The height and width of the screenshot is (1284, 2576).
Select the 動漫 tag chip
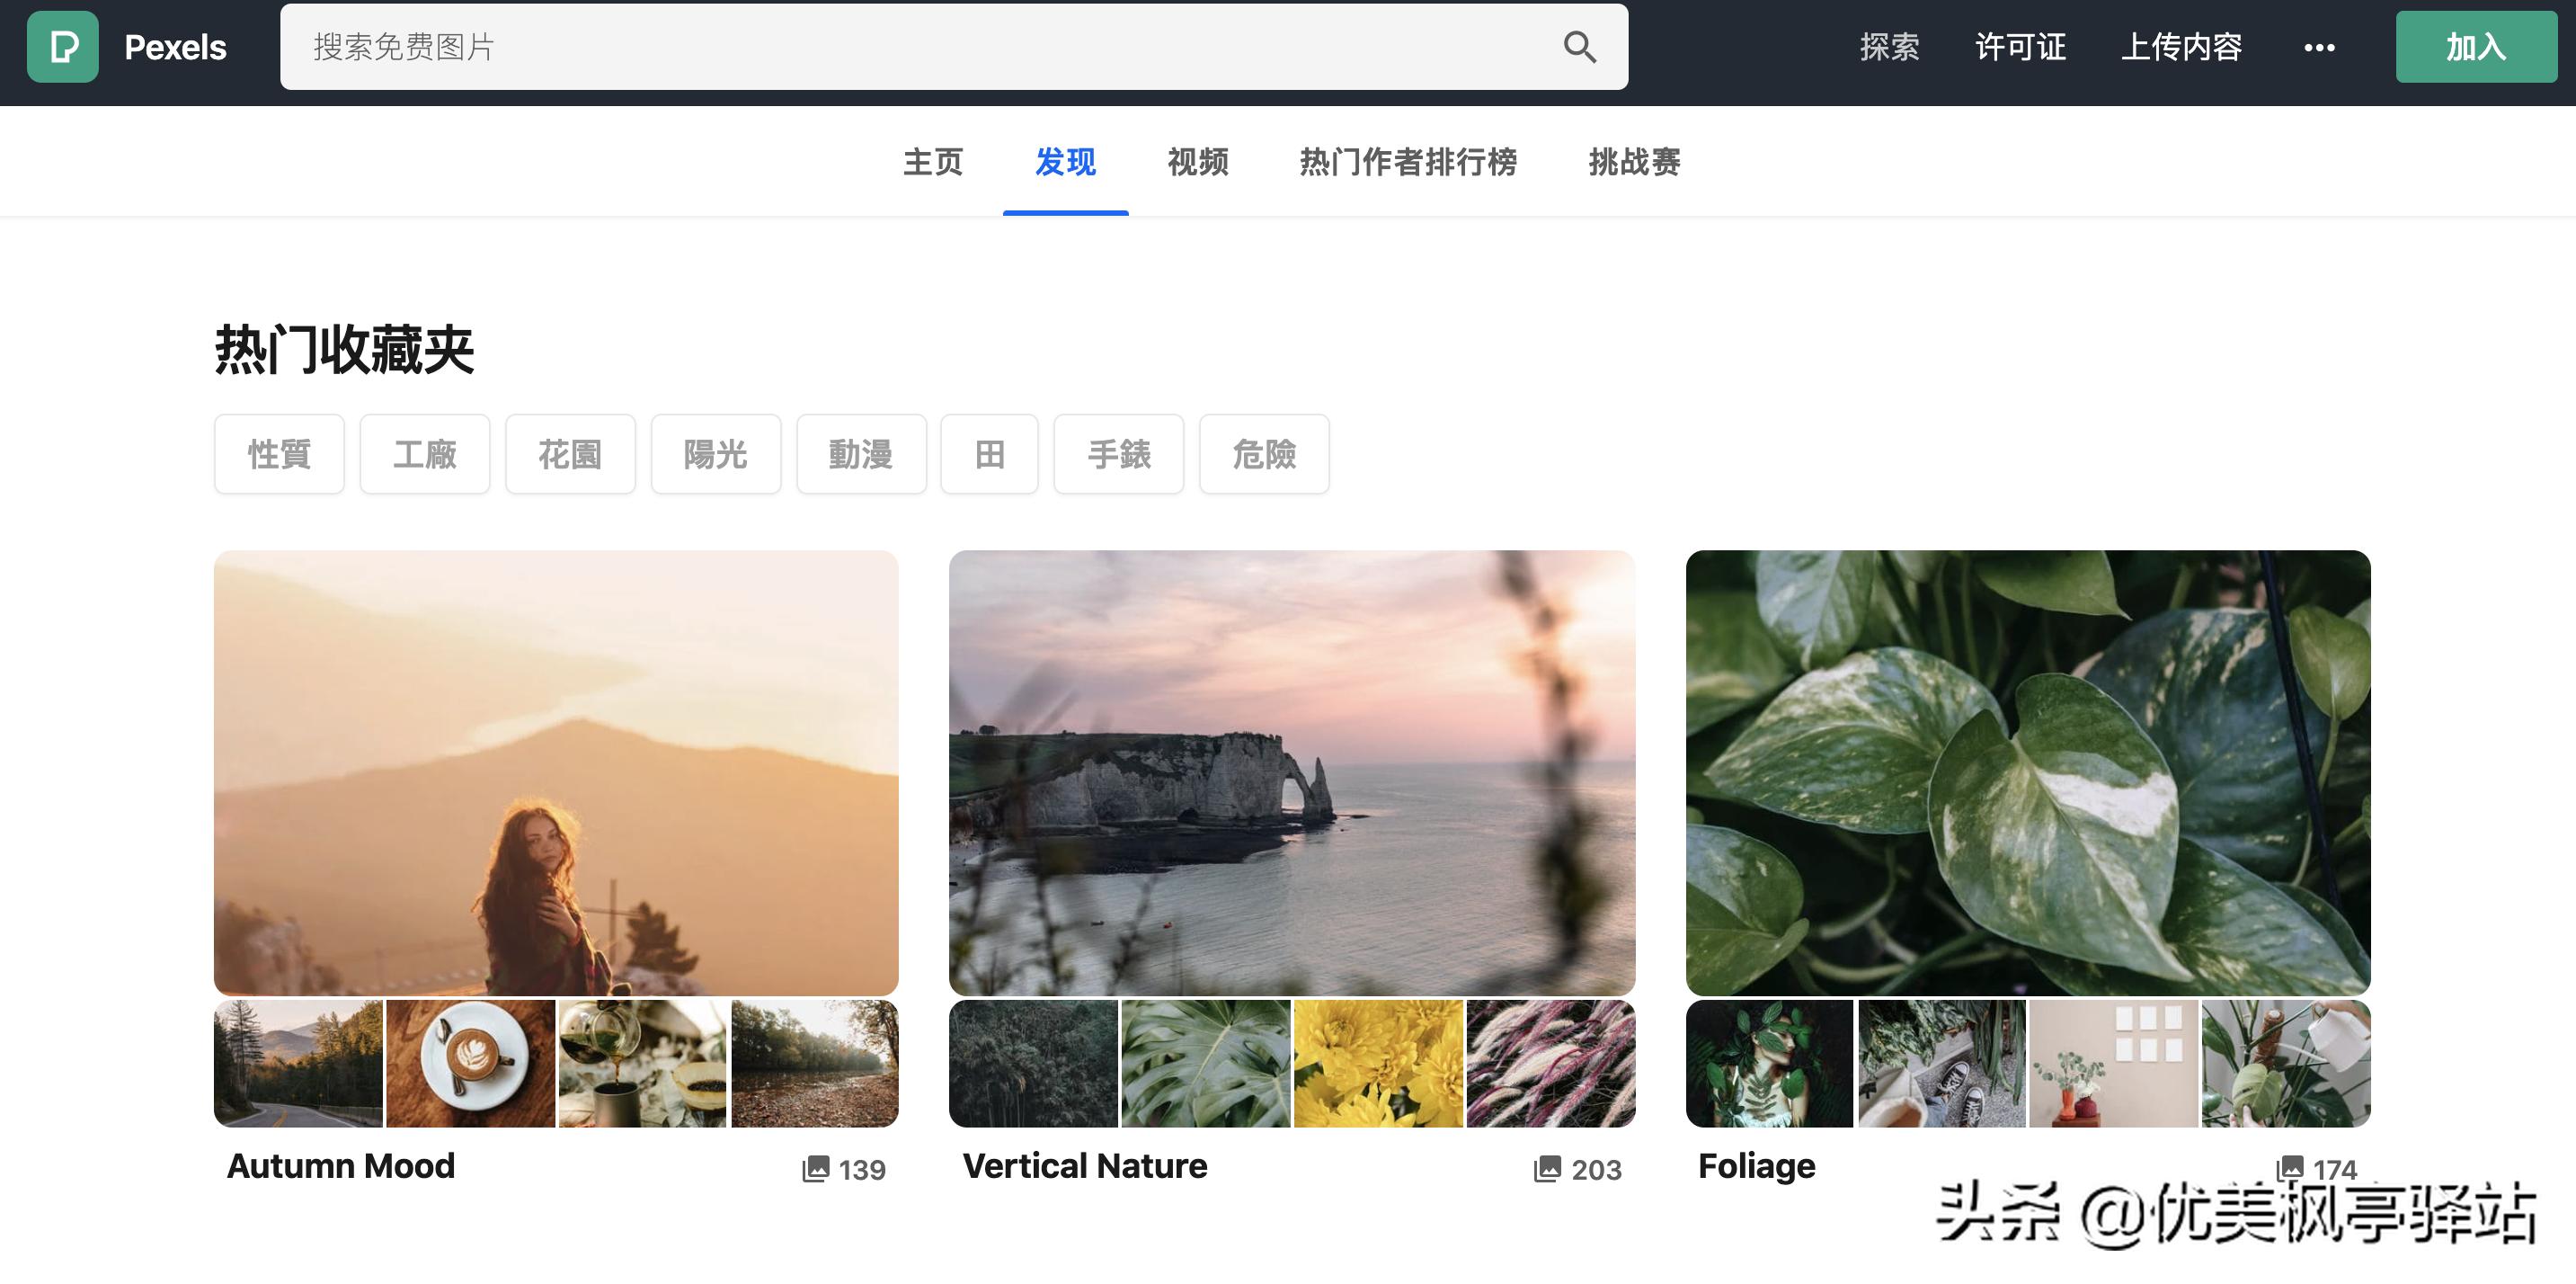coord(860,455)
